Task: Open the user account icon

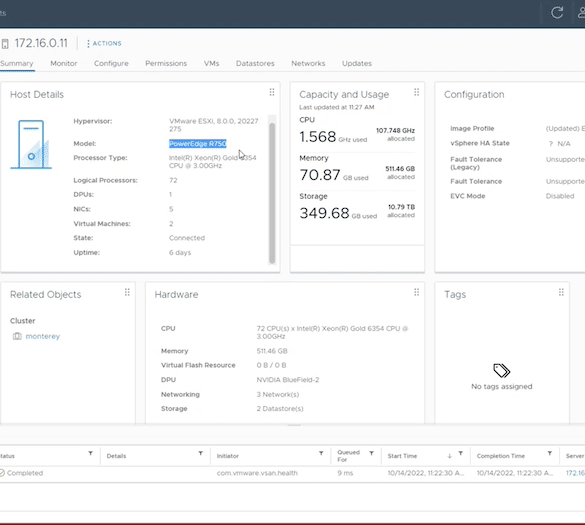Action: (x=581, y=13)
